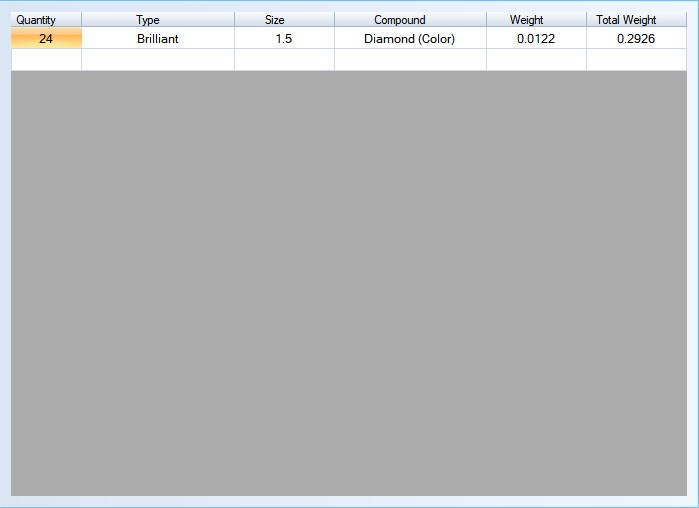This screenshot has width=699, height=508.
Task: Click the Weight column header
Action: pyautogui.click(x=527, y=20)
